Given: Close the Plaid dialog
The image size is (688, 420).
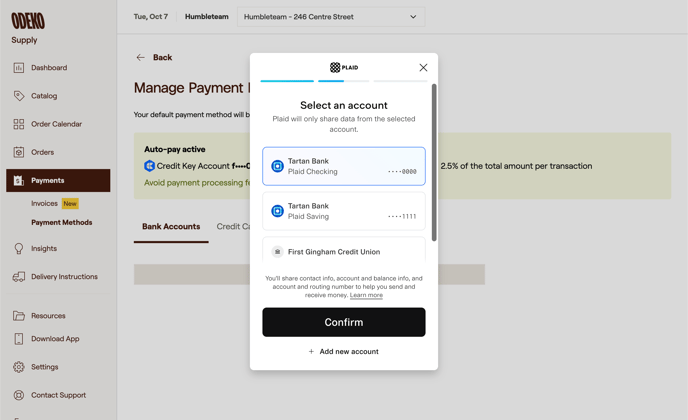Looking at the screenshot, I should coord(423,68).
